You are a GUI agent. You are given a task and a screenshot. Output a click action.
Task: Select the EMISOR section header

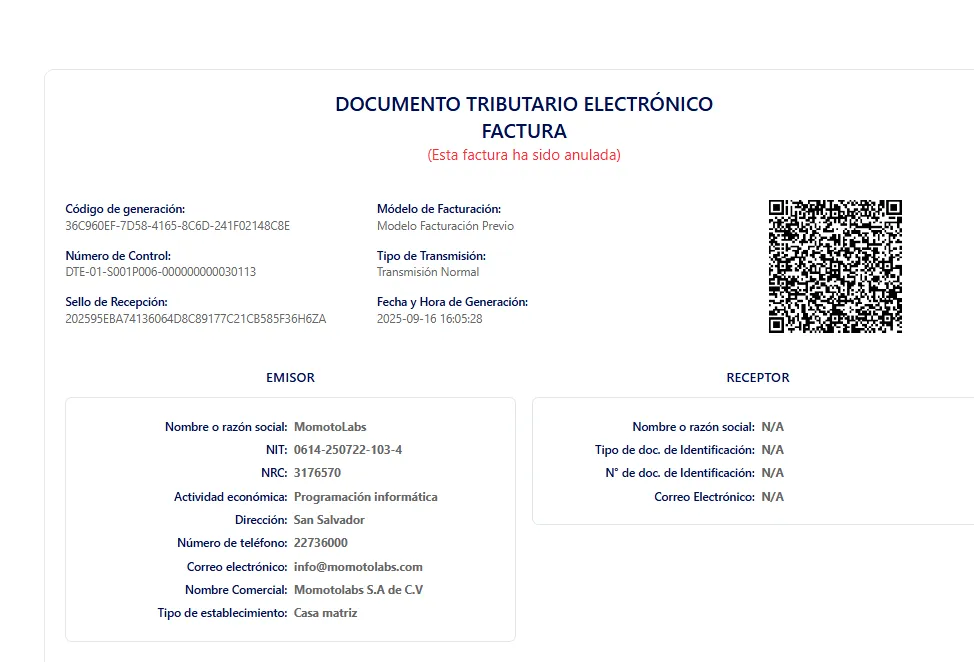coord(289,378)
